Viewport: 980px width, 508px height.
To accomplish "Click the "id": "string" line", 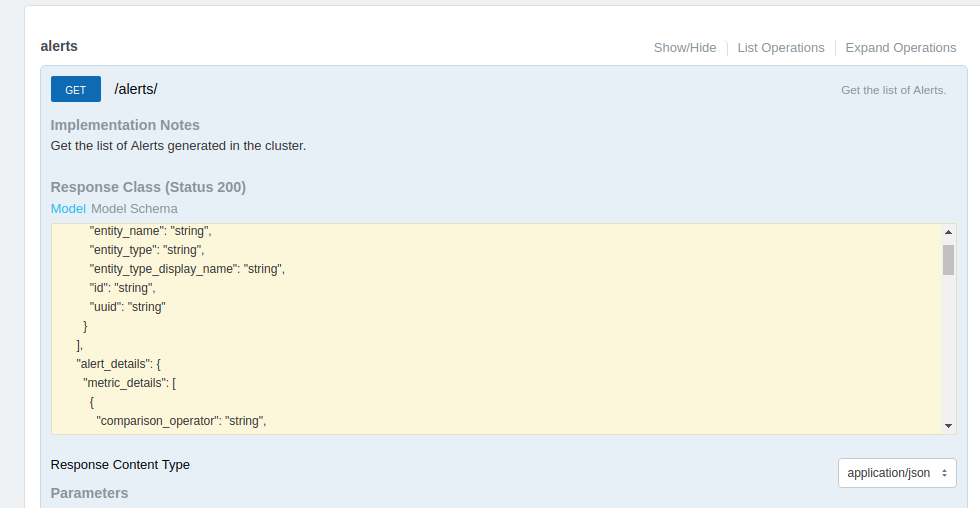I will tap(122, 288).
